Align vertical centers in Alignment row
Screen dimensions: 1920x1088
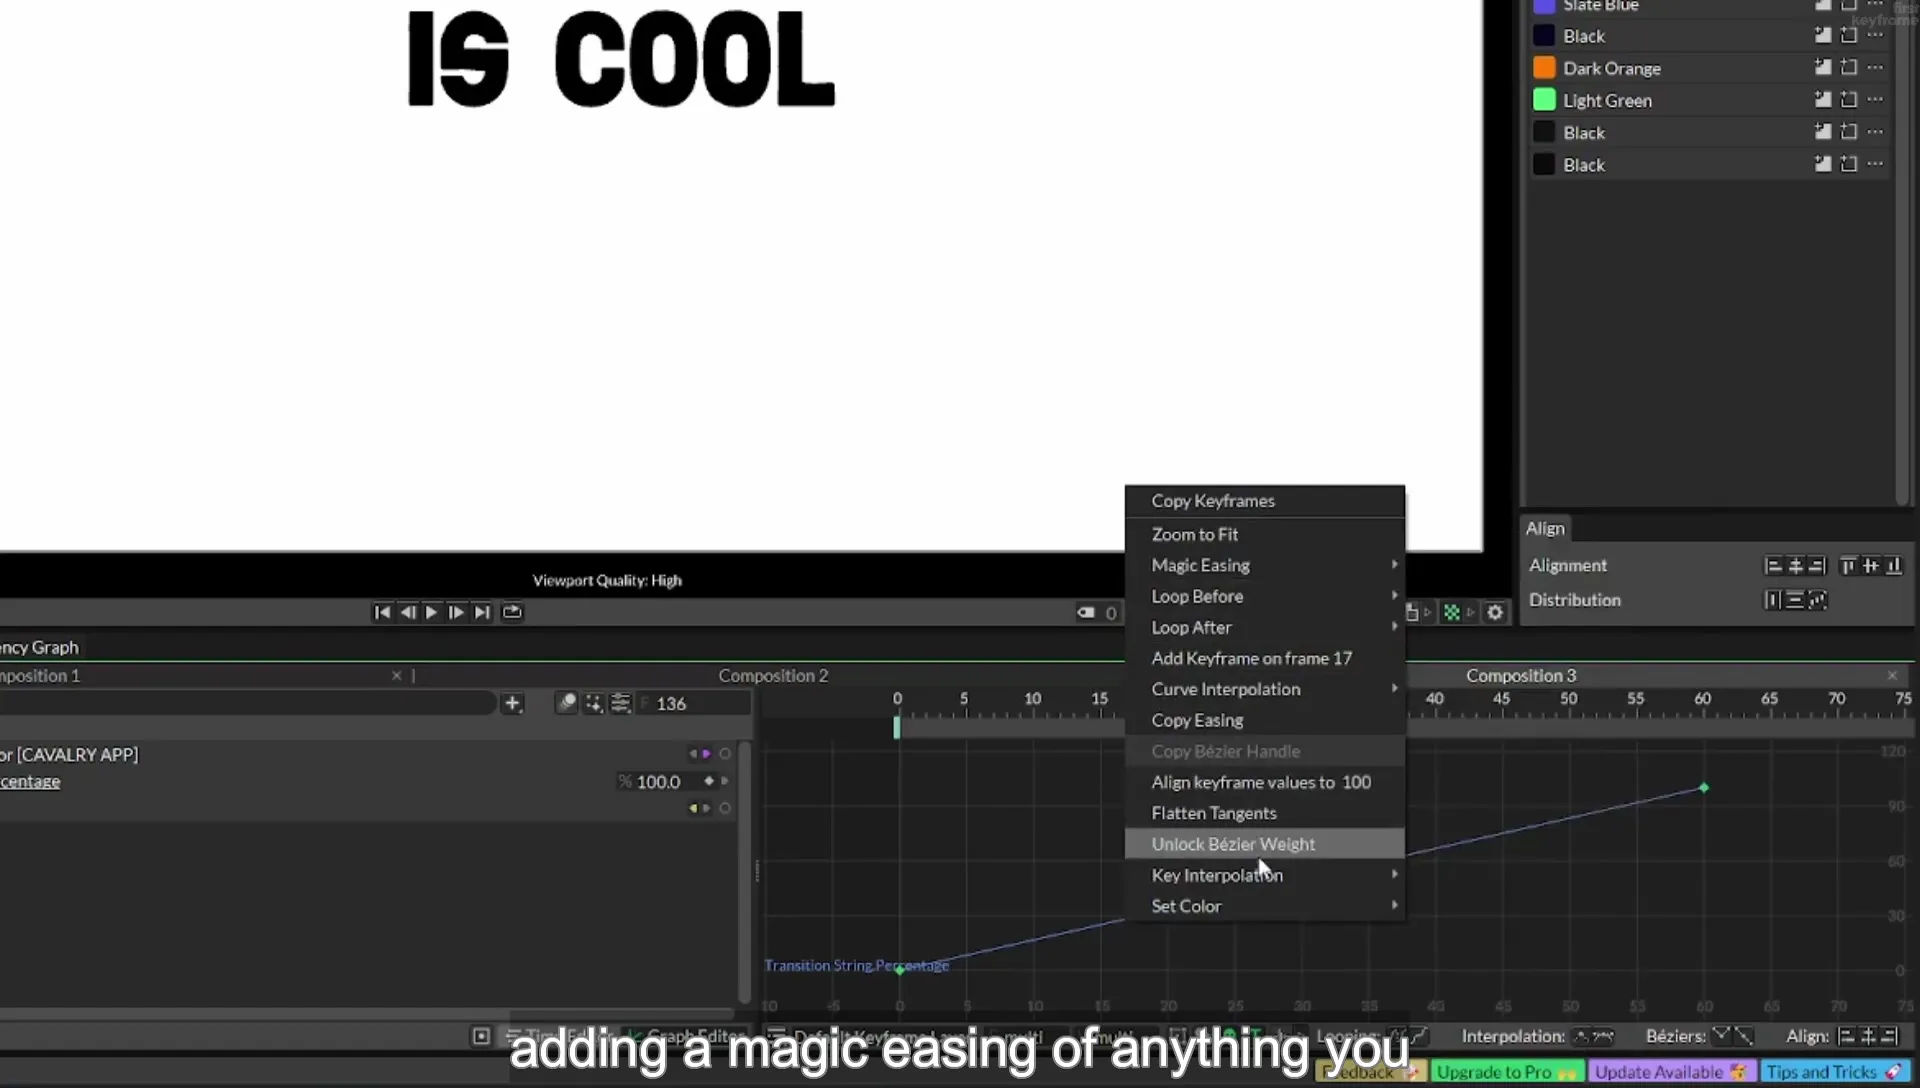1870,566
